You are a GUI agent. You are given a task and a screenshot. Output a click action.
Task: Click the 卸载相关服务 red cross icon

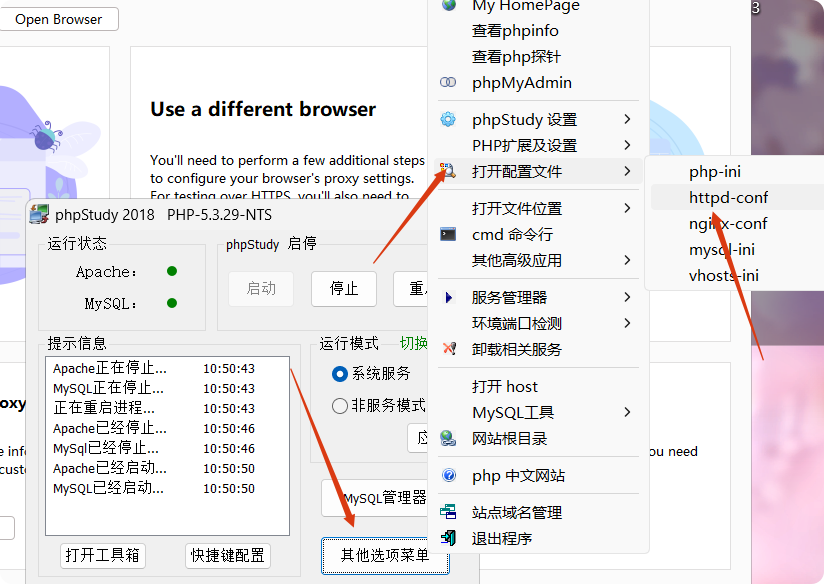point(449,349)
